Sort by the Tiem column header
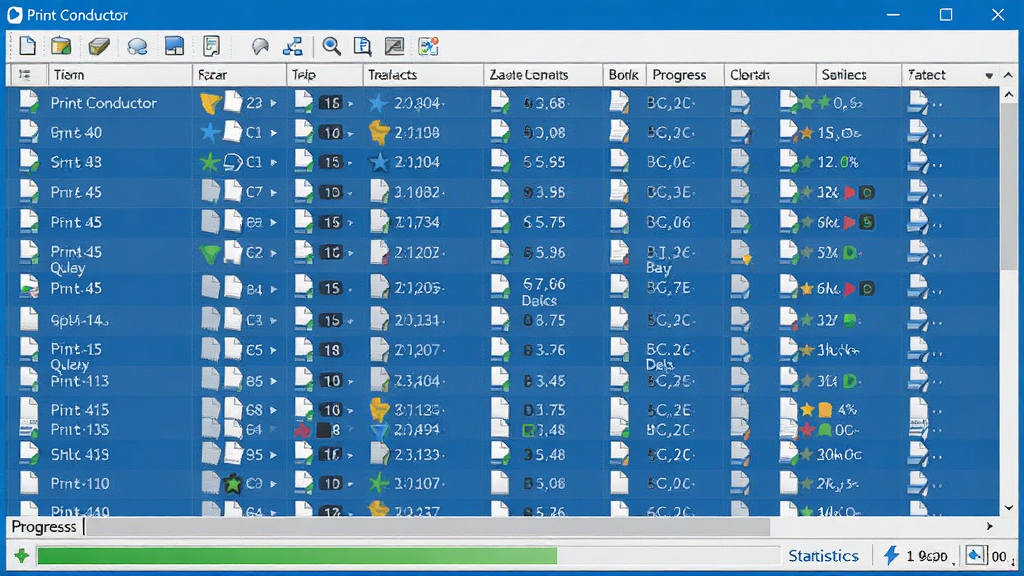The width and height of the screenshot is (1024, 576). [121, 75]
